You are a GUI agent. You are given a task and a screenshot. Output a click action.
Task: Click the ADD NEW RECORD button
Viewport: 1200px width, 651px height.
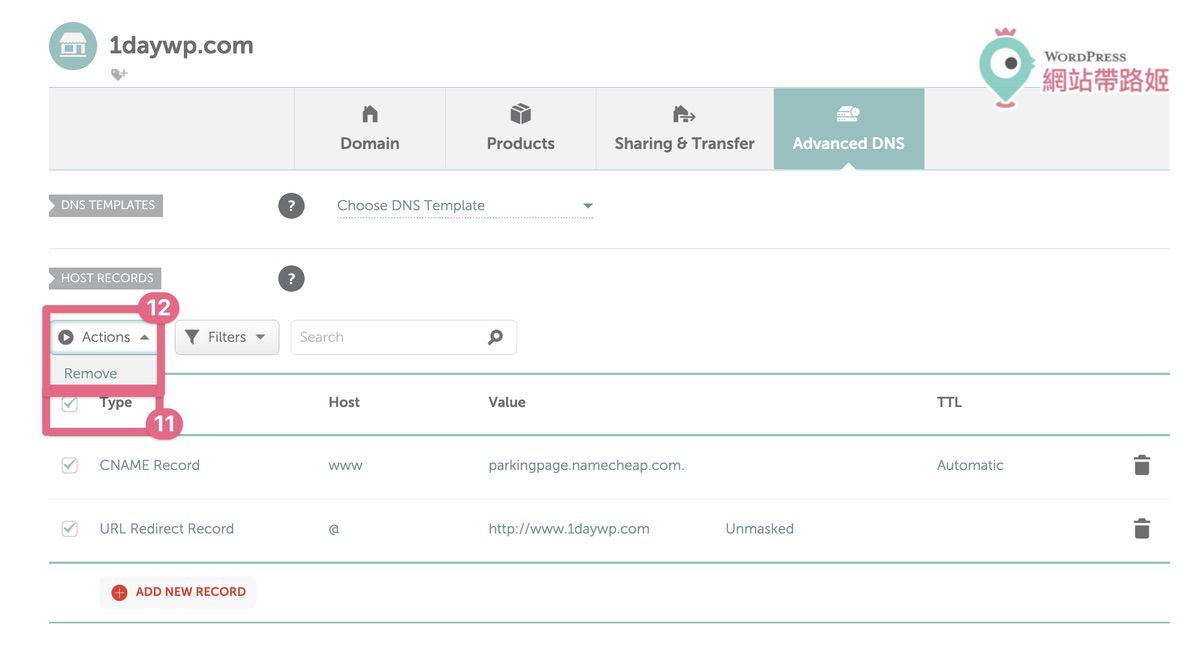(178, 592)
